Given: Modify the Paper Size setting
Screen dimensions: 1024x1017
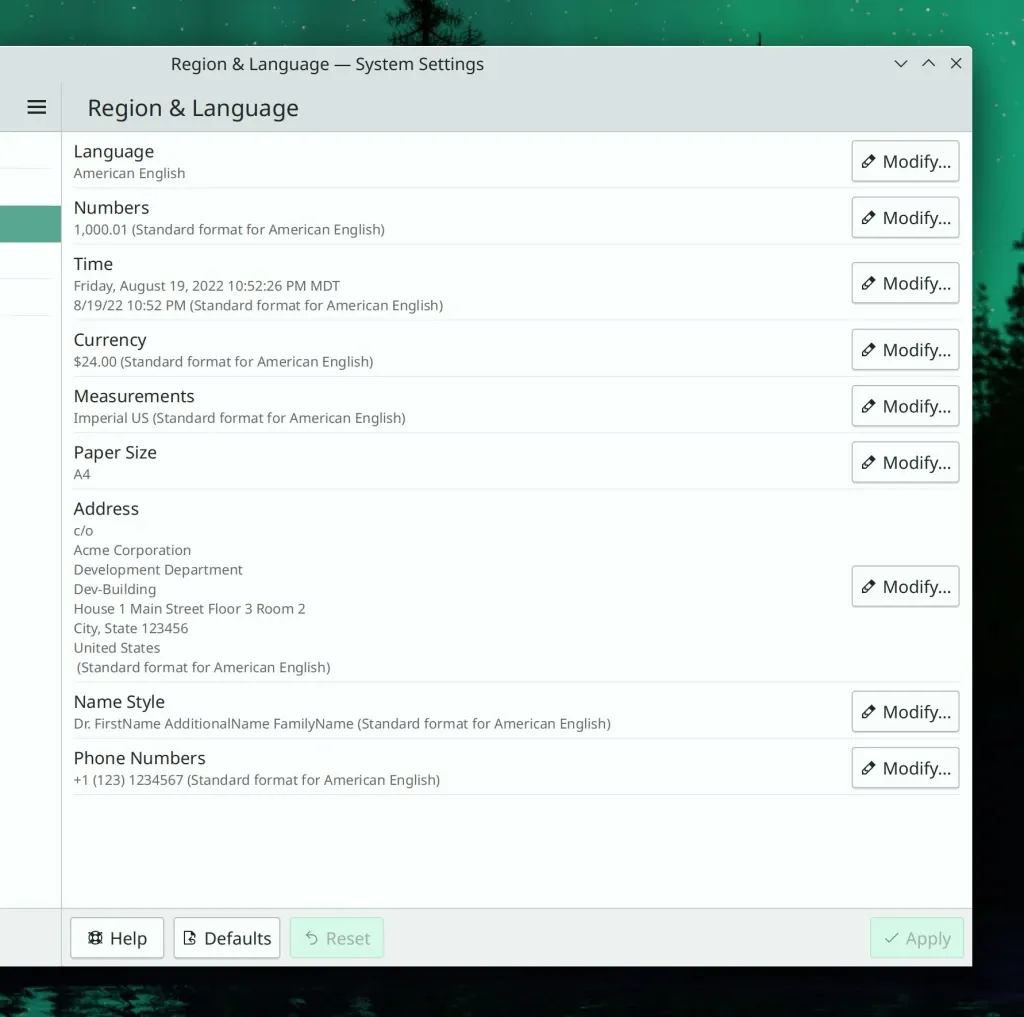Looking at the screenshot, I should point(905,462).
